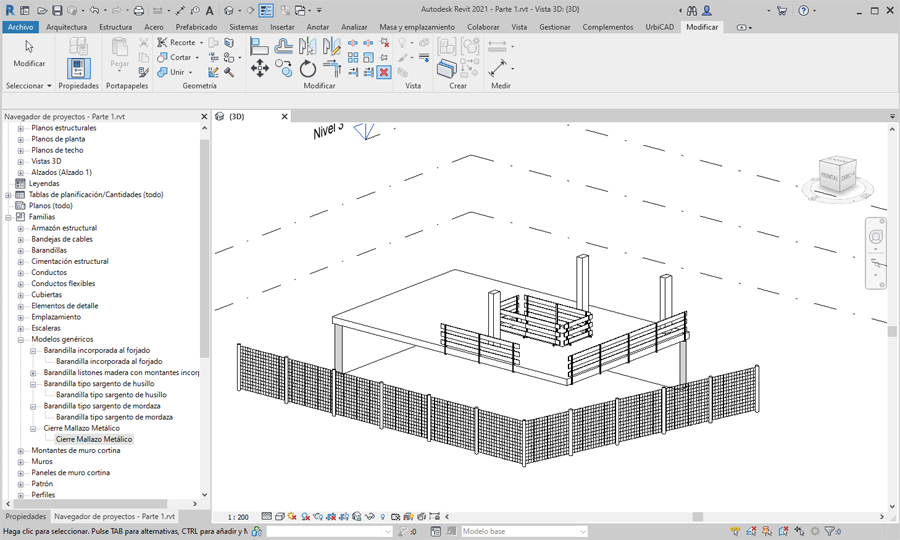Open the Arquitectura ribbon tab
The image size is (900, 540).
click(x=66, y=27)
